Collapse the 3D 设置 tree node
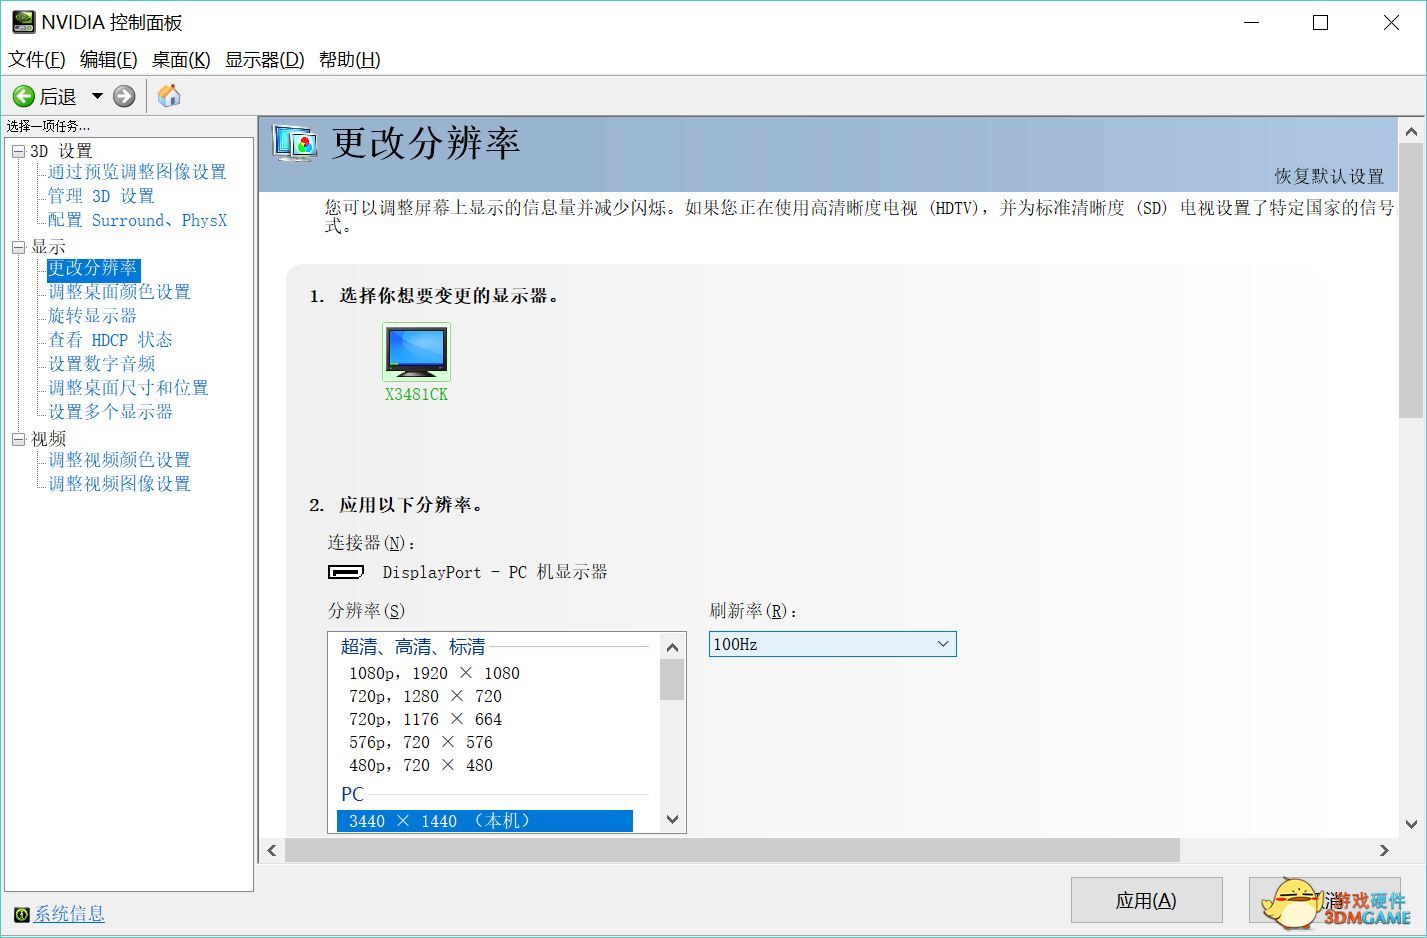Screen dimensions: 1427x938 coord(18,151)
